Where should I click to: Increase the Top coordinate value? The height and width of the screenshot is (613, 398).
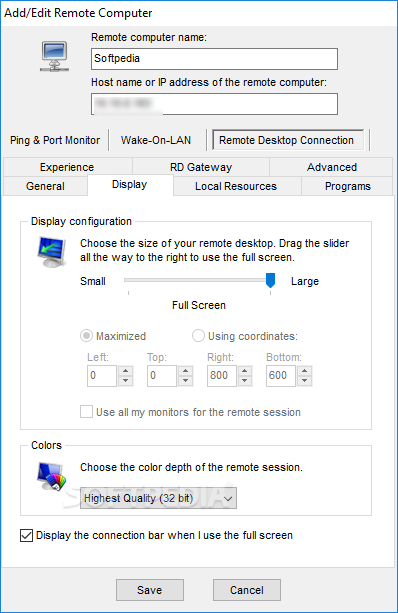pyautogui.click(x=185, y=371)
